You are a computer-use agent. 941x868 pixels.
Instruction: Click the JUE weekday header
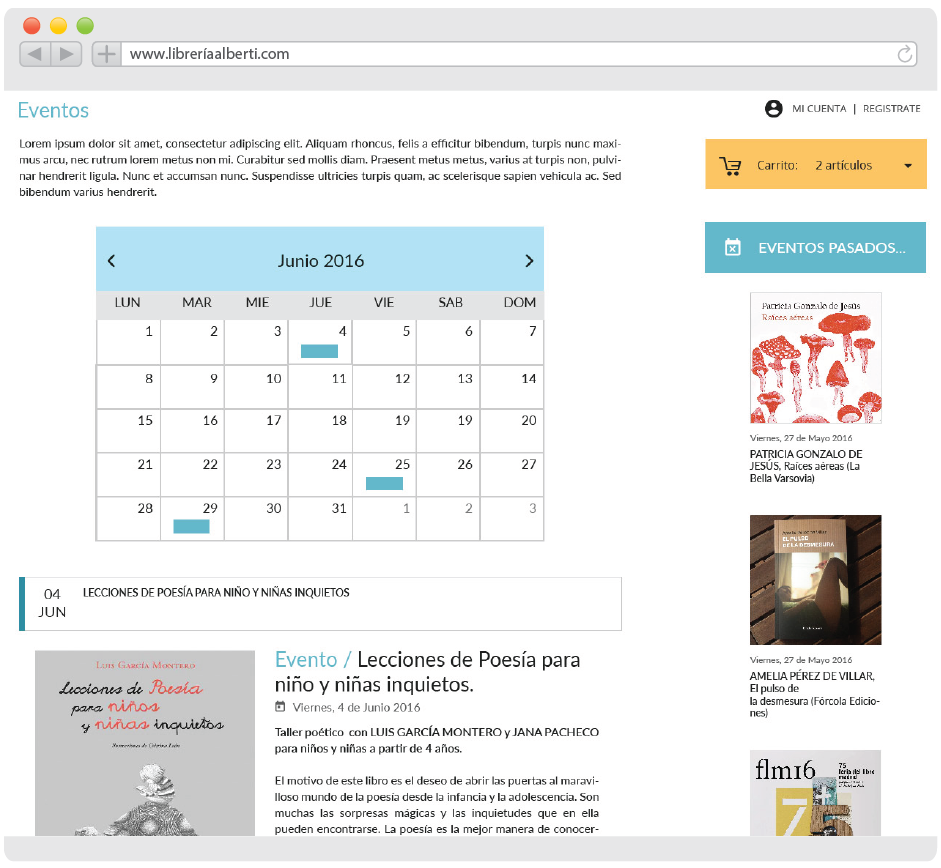[x=320, y=303]
